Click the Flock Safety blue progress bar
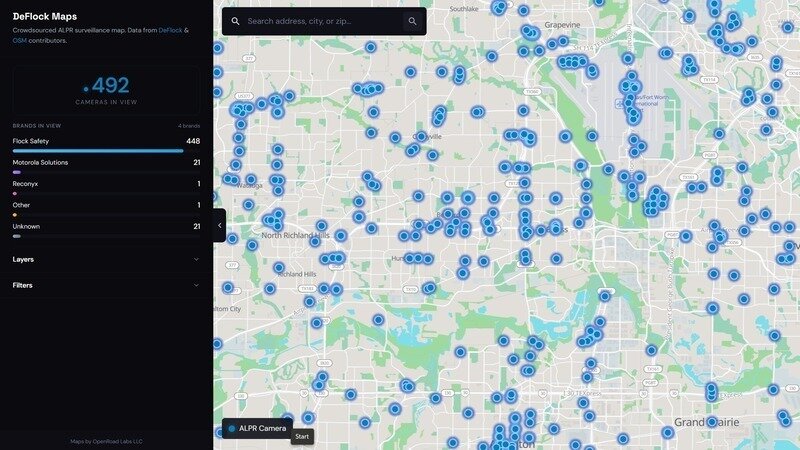 click(98, 151)
